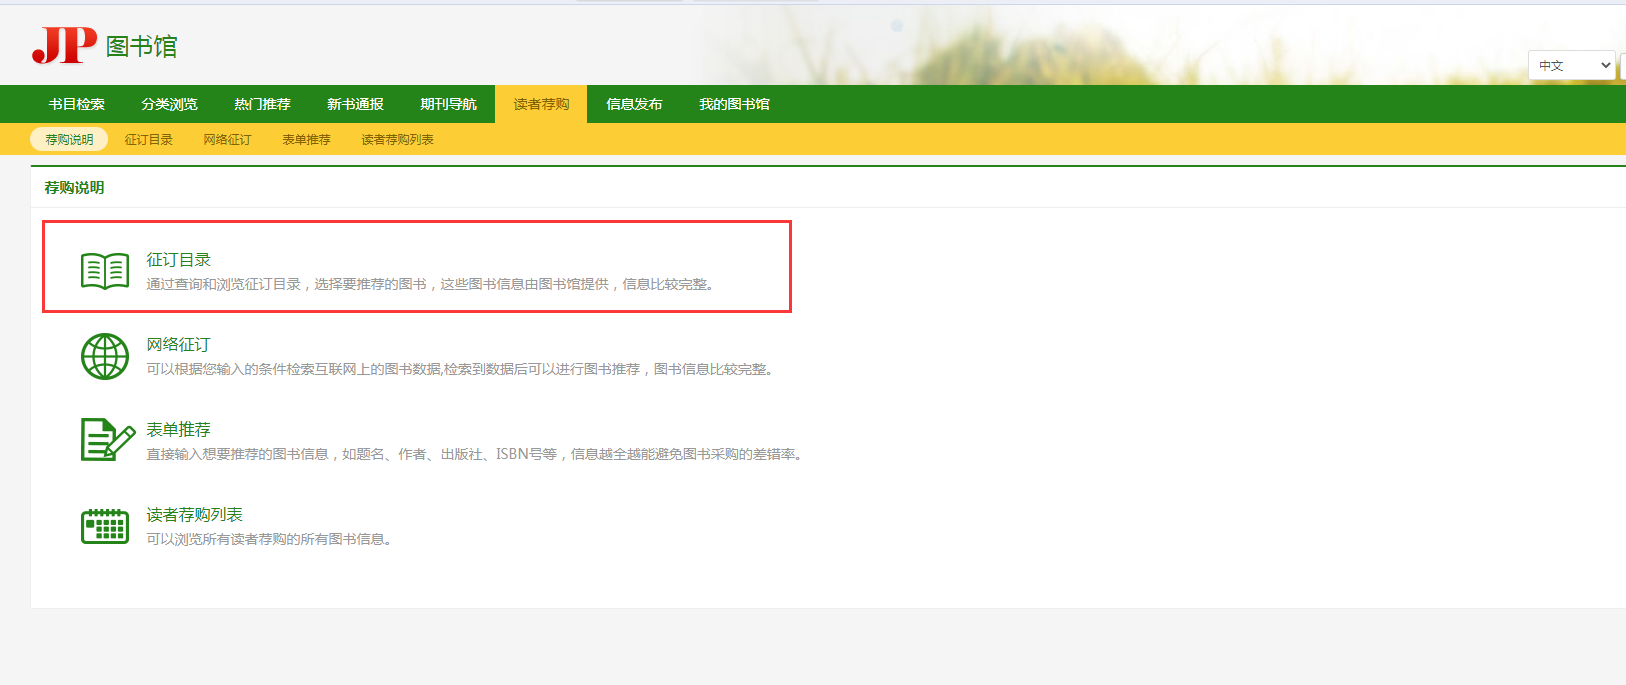This screenshot has height=685, width=1626.
Task: Click the calendar grid icon for 读者荐购列表
Action: (105, 526)
